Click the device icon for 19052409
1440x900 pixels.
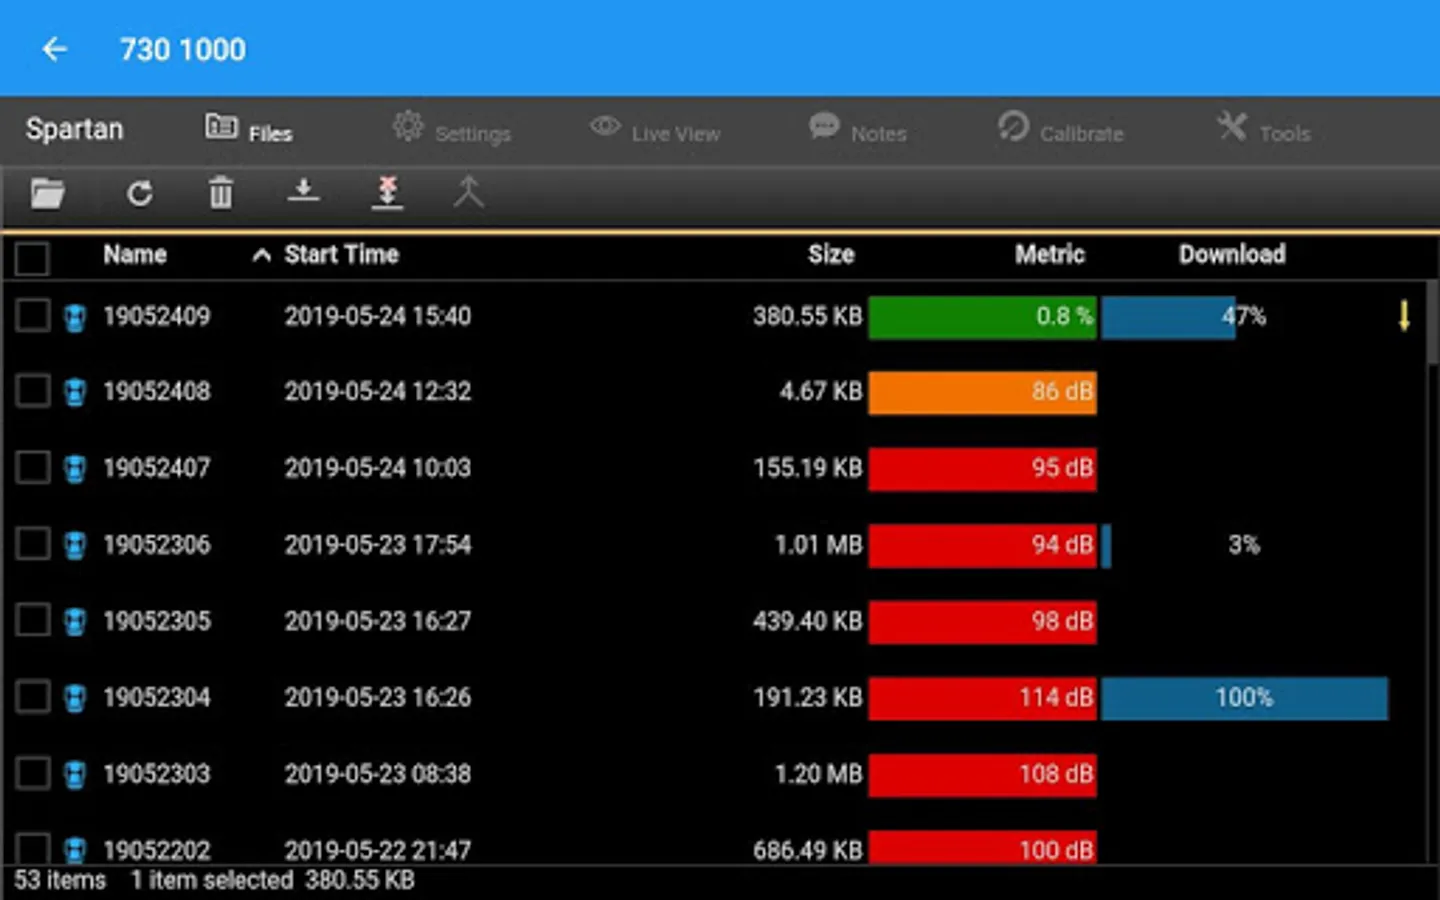75,317
